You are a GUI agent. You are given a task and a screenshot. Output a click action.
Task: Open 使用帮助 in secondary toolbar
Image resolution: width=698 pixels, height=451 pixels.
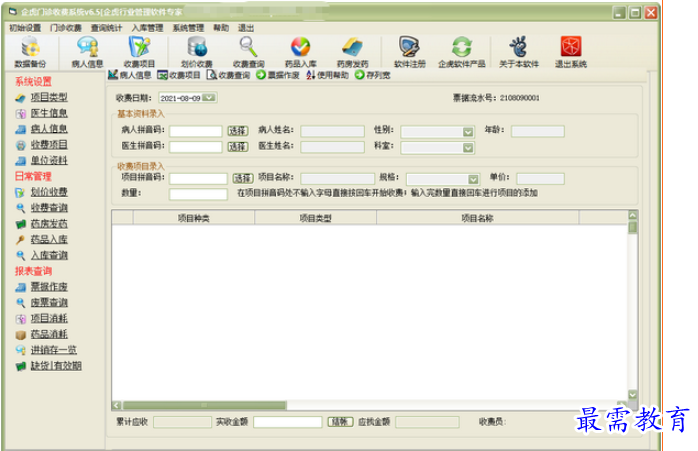[x=327, y=75]
